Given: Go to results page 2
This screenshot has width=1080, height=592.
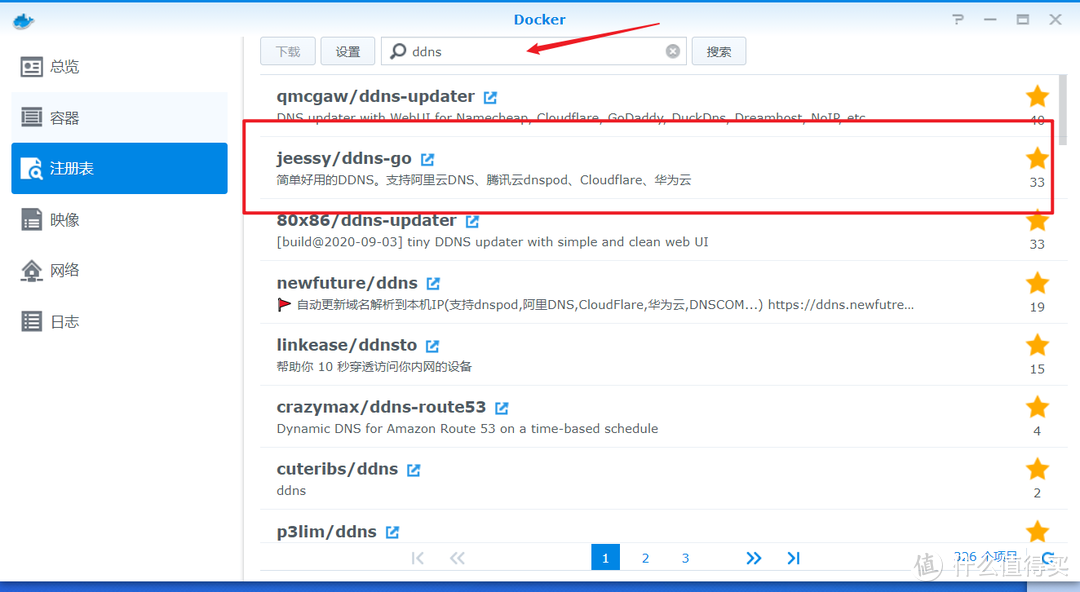Looking at the screenshot, I should click(x=645, y=558).
